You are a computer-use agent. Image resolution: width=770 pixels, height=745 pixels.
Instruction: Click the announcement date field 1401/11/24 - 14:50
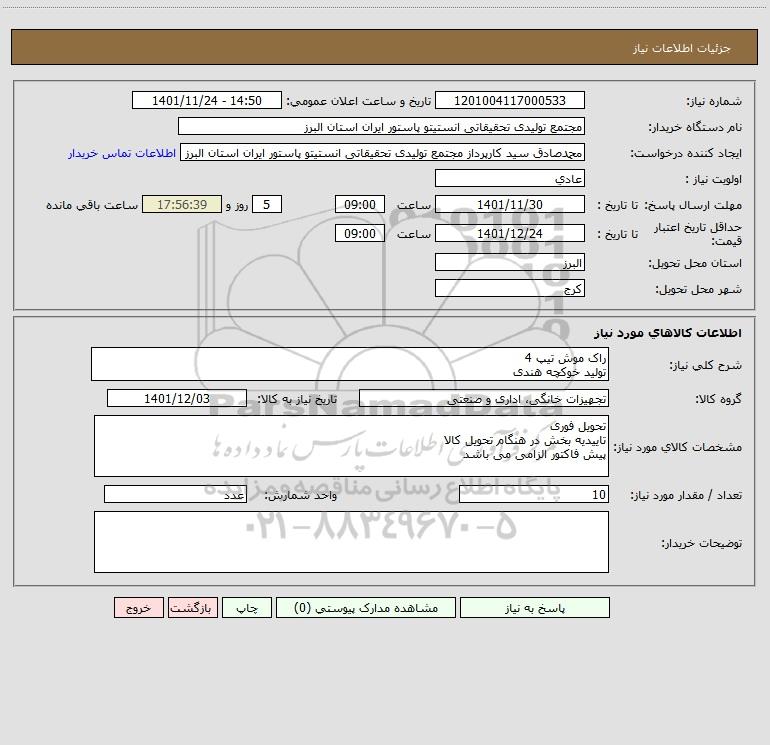[x=207, y=100]
